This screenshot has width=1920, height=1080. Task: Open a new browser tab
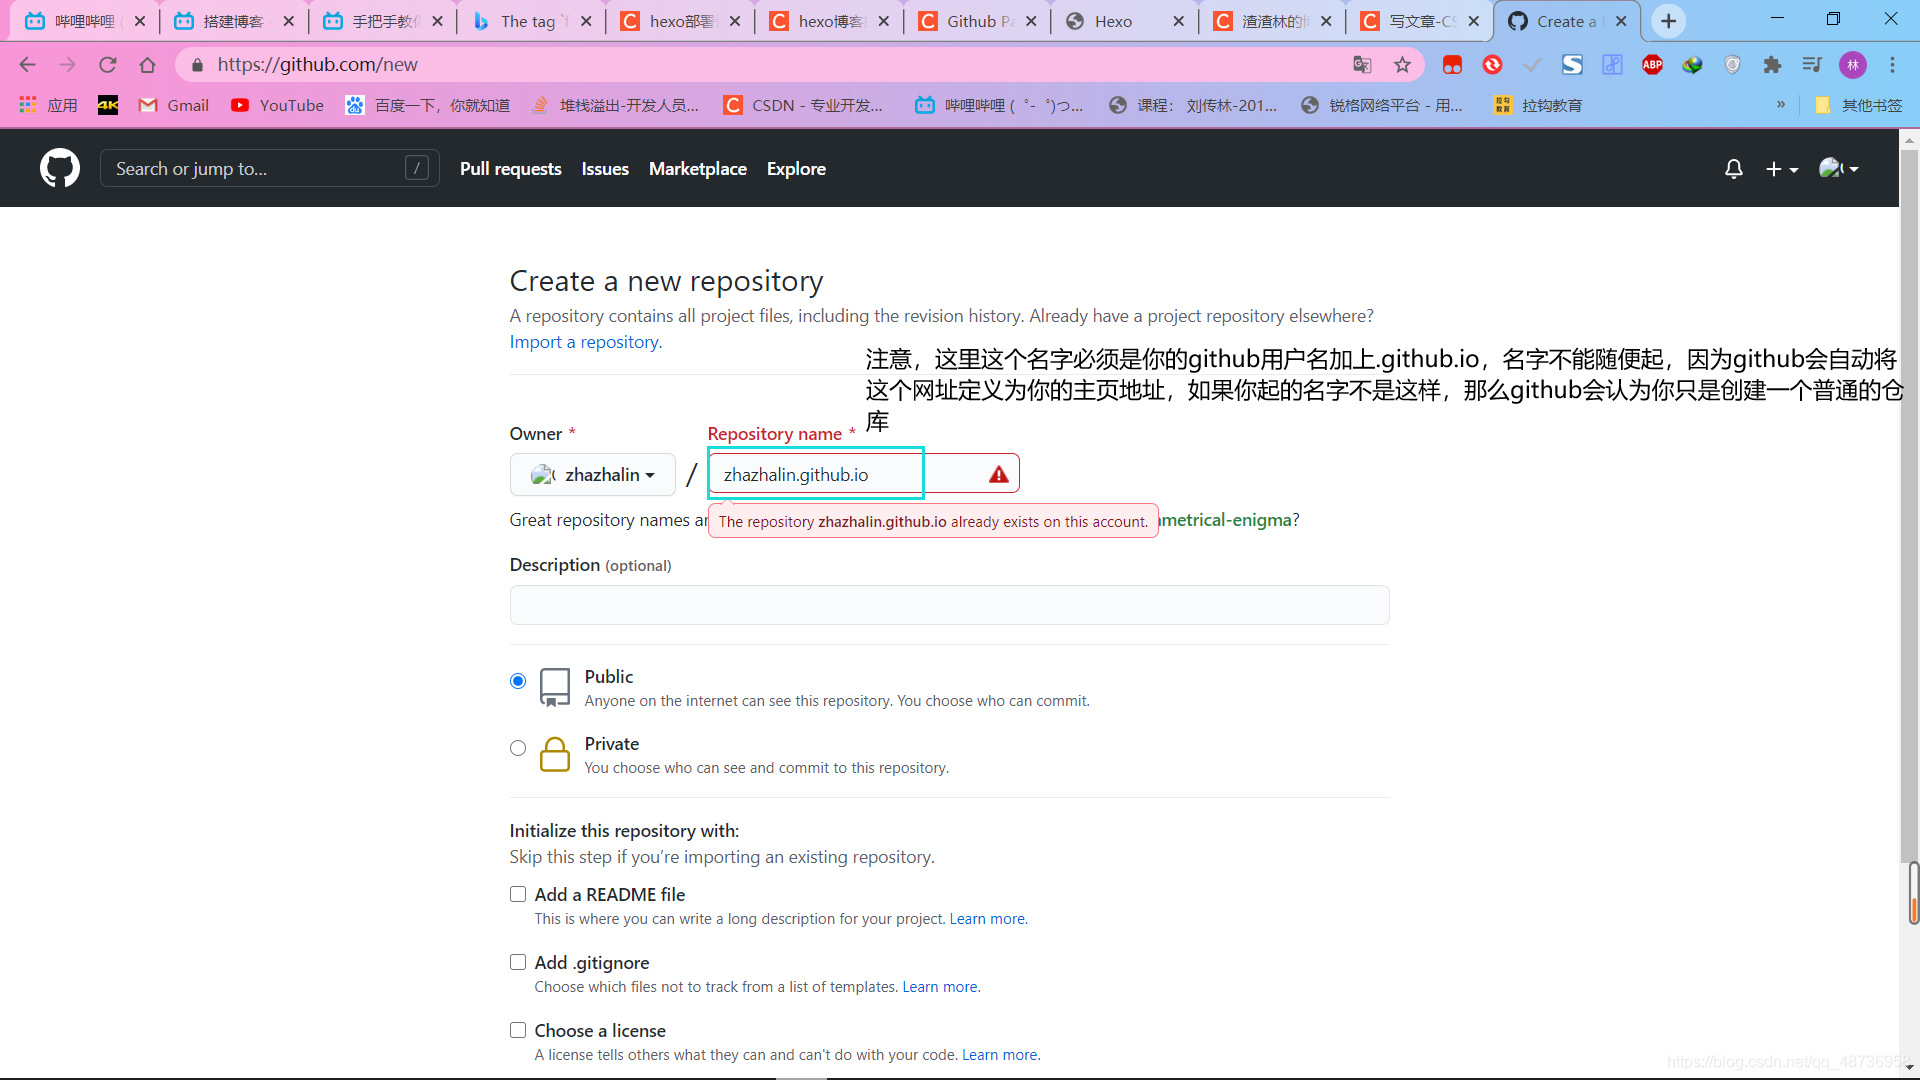(x=1668, y=21)
